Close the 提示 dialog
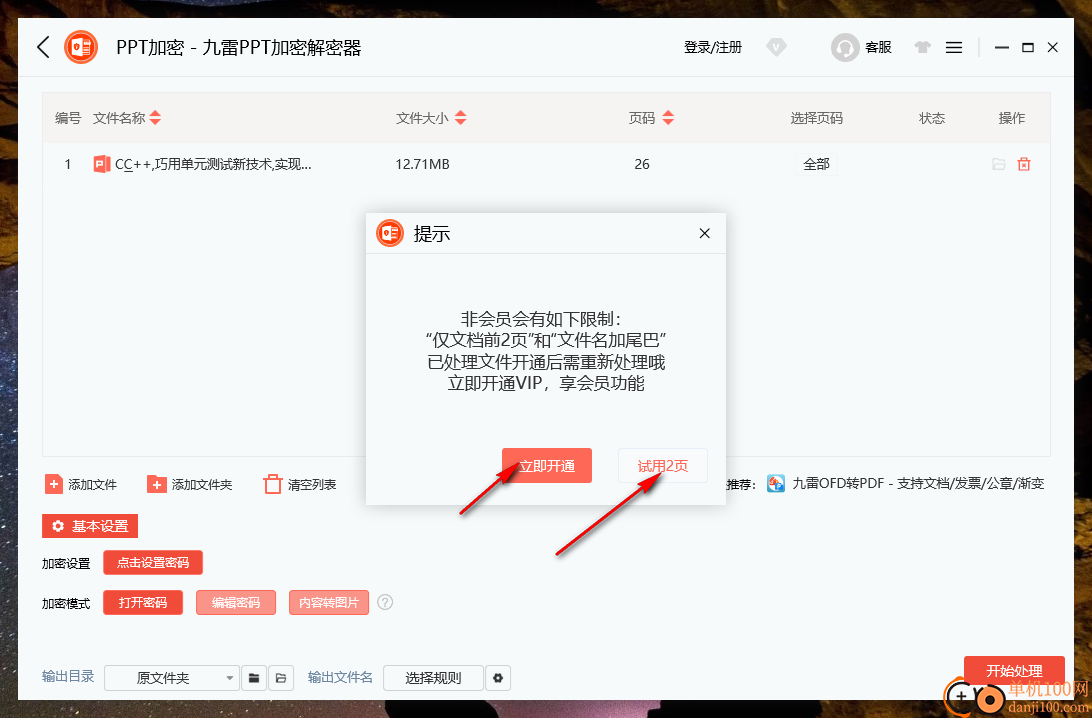The width and height of the screenshot is (1092, 718). (704, 233)
